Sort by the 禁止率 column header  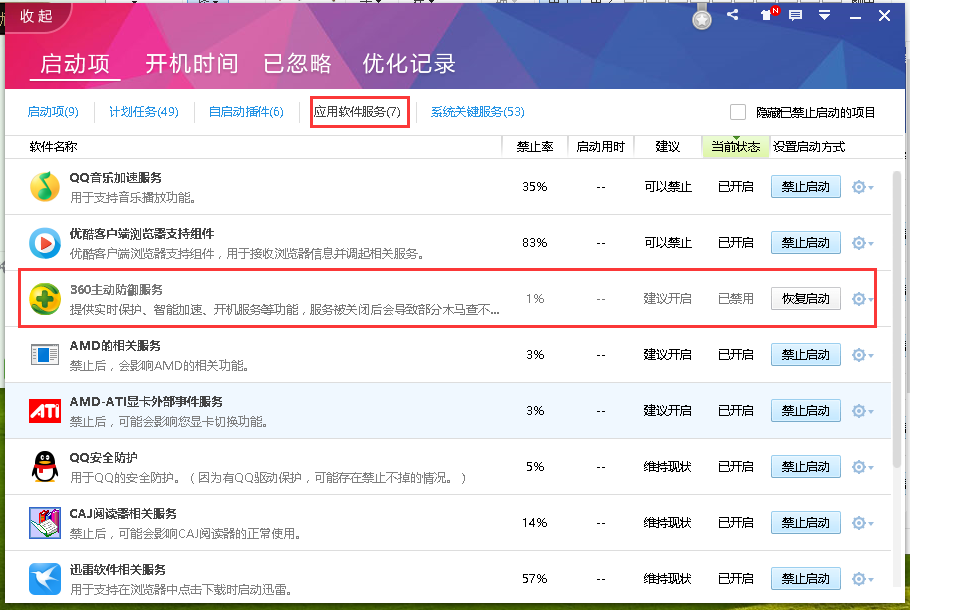pyautogui.click(x=535, y=147)
